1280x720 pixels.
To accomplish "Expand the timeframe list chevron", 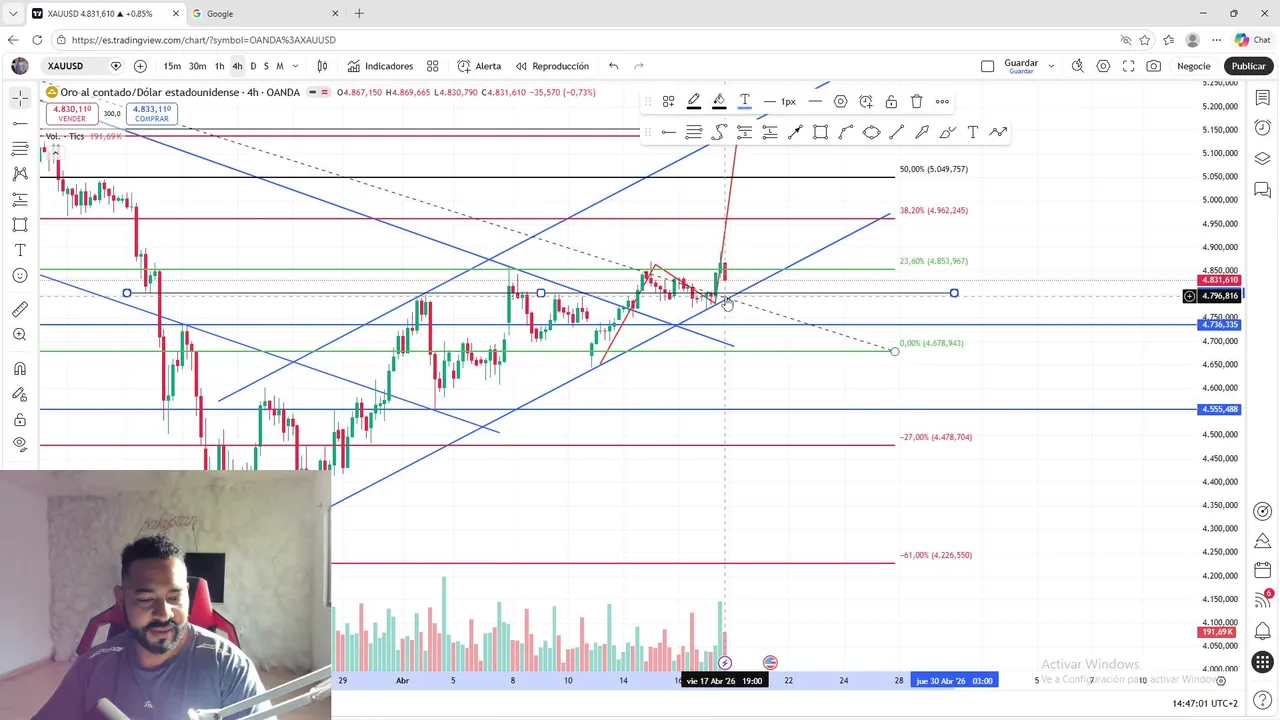I will (295, 66).
